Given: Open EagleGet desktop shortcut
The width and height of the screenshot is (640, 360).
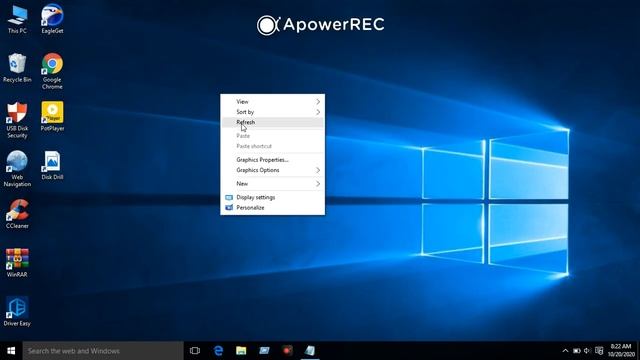Looking at the screenshot, I should click(52, 19).
